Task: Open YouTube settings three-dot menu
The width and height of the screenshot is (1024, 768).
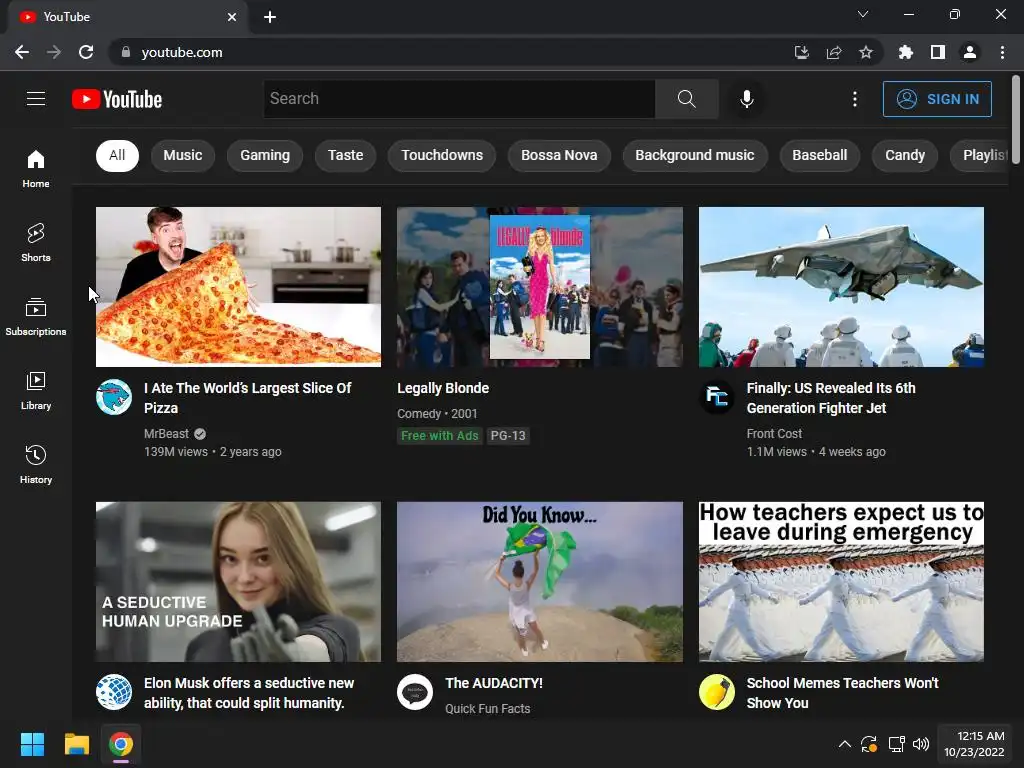Action: coord(854,99)
